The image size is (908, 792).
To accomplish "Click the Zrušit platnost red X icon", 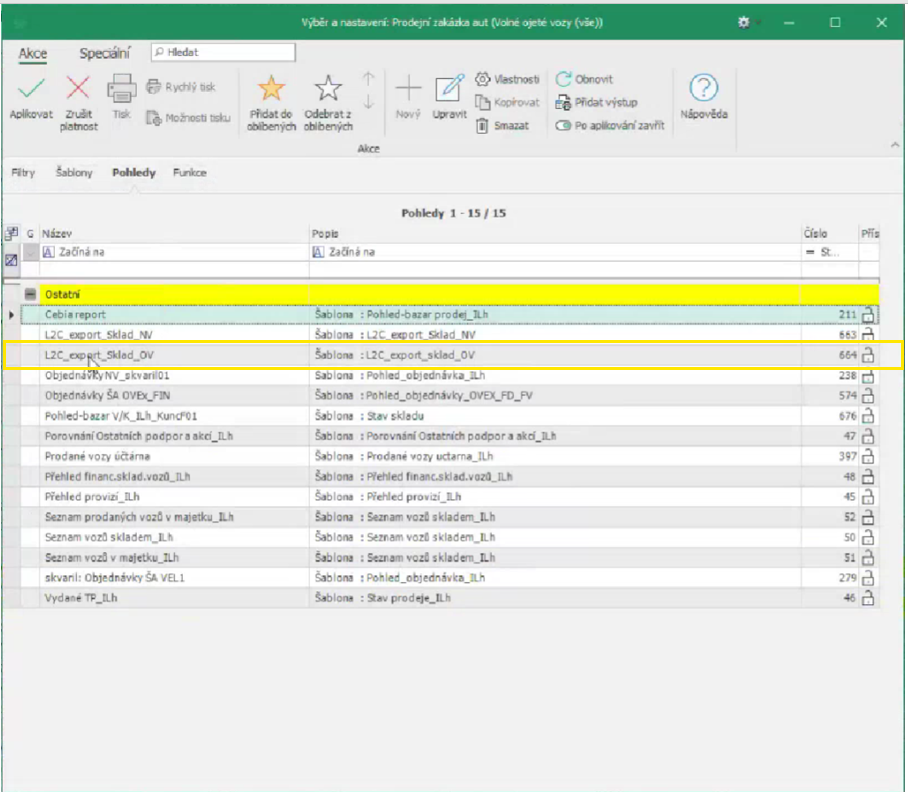I will (79, 89).
